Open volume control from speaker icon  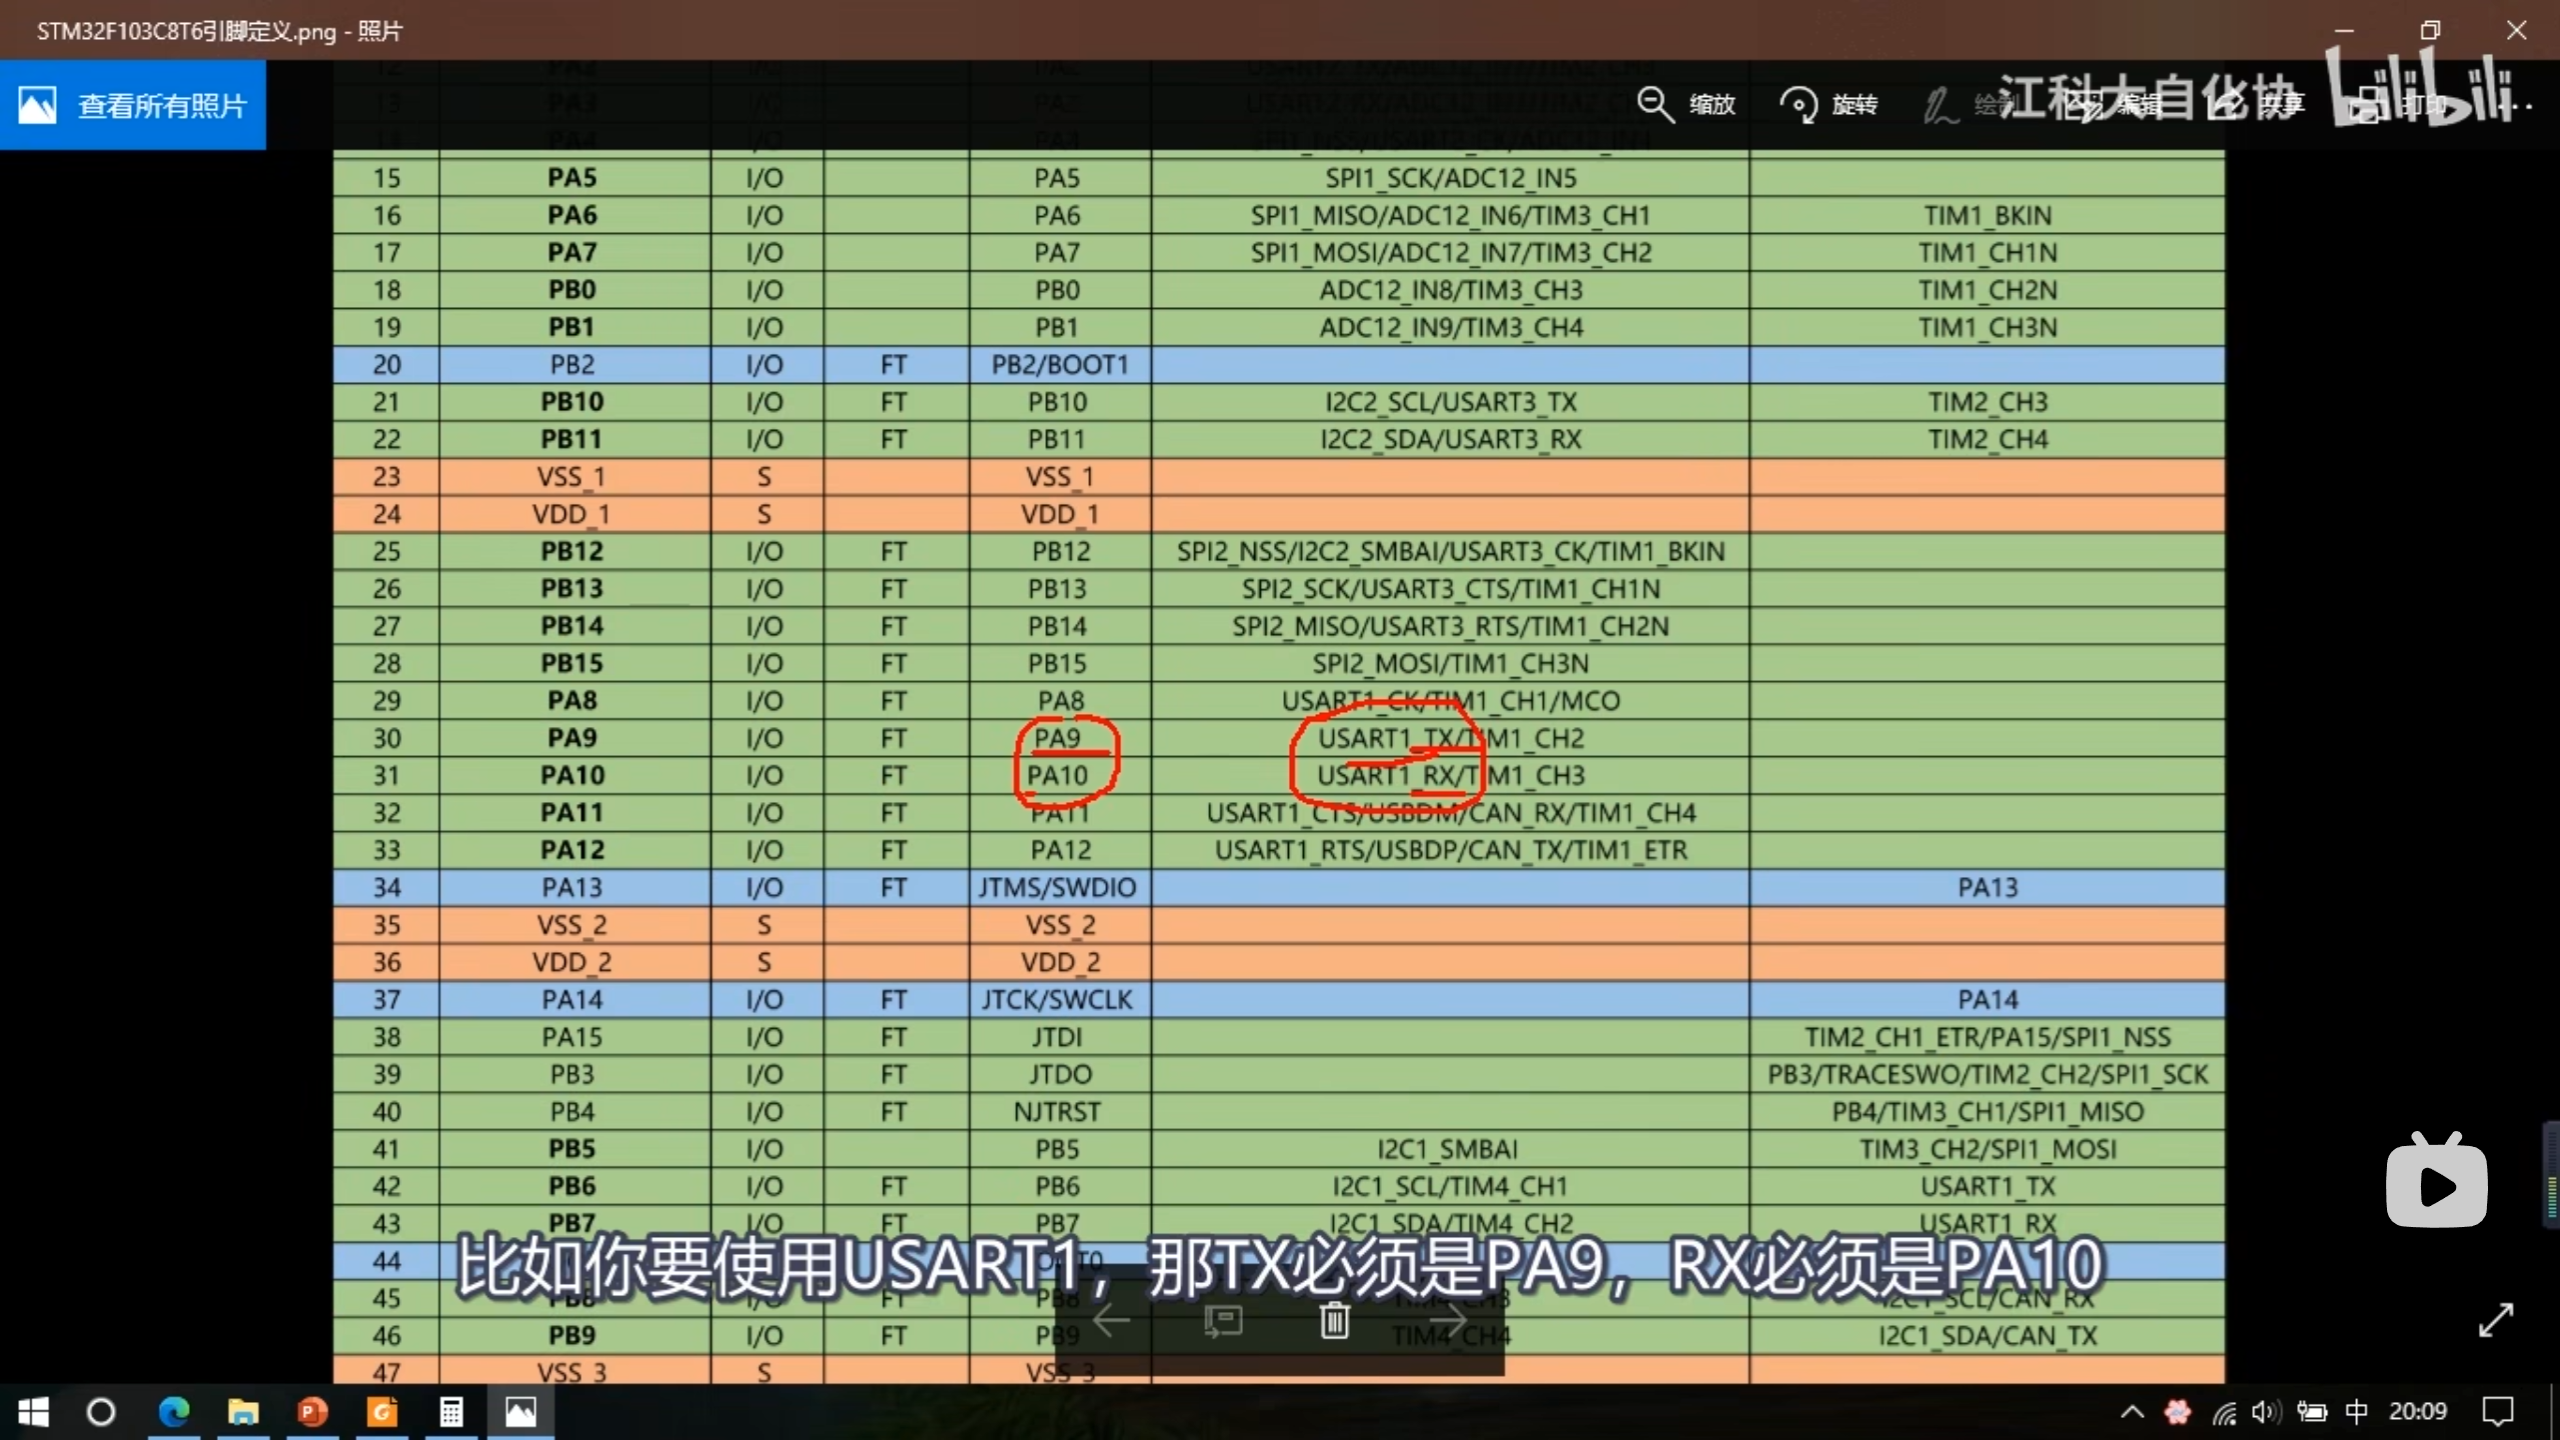[2265, 1412]
